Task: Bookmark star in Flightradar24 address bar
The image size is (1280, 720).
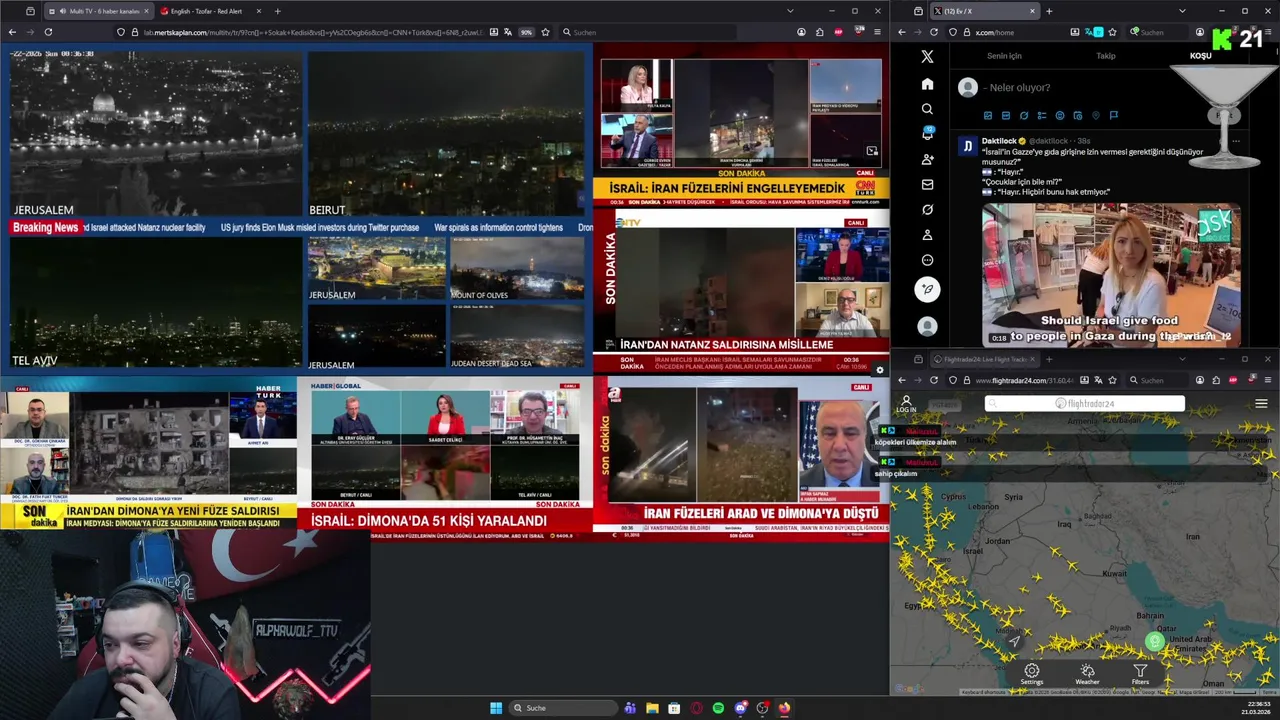Action: 1112,380
